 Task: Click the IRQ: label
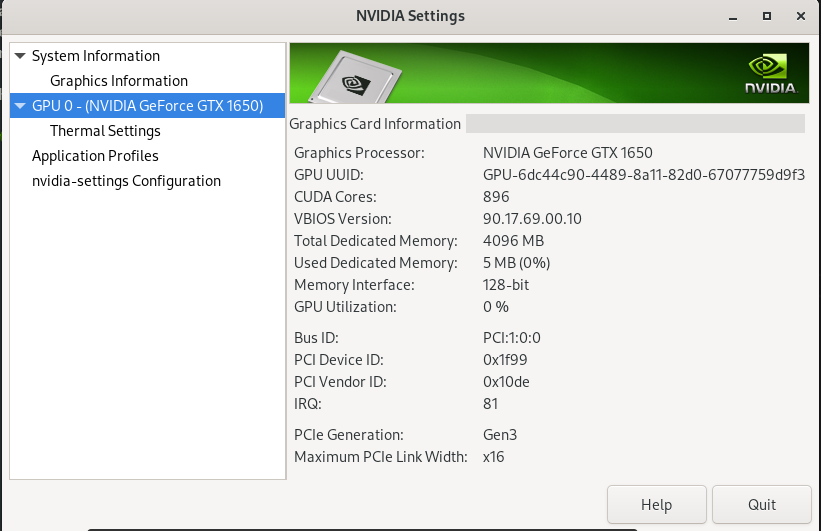click(308, 404)
